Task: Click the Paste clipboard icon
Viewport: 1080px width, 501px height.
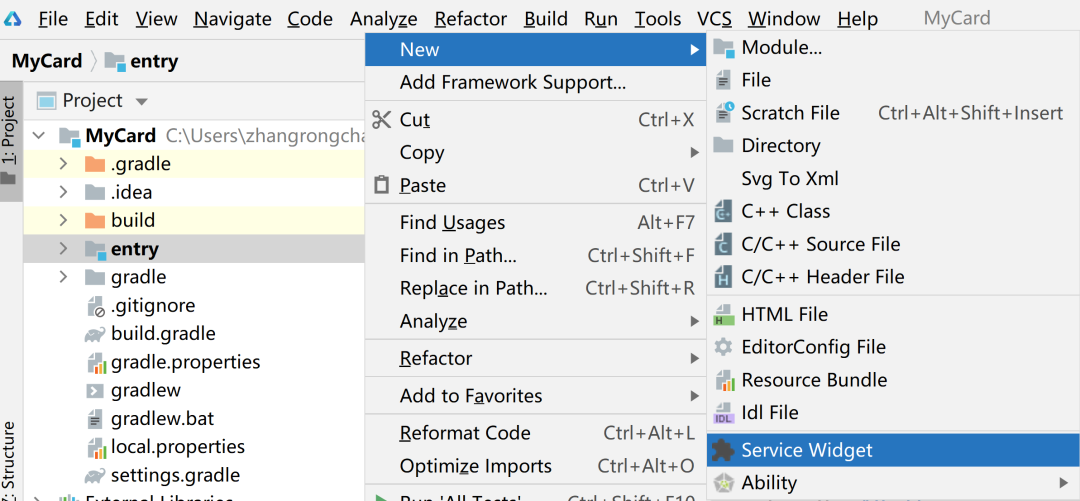Action: pyautogui.click(x=381, y=185)
